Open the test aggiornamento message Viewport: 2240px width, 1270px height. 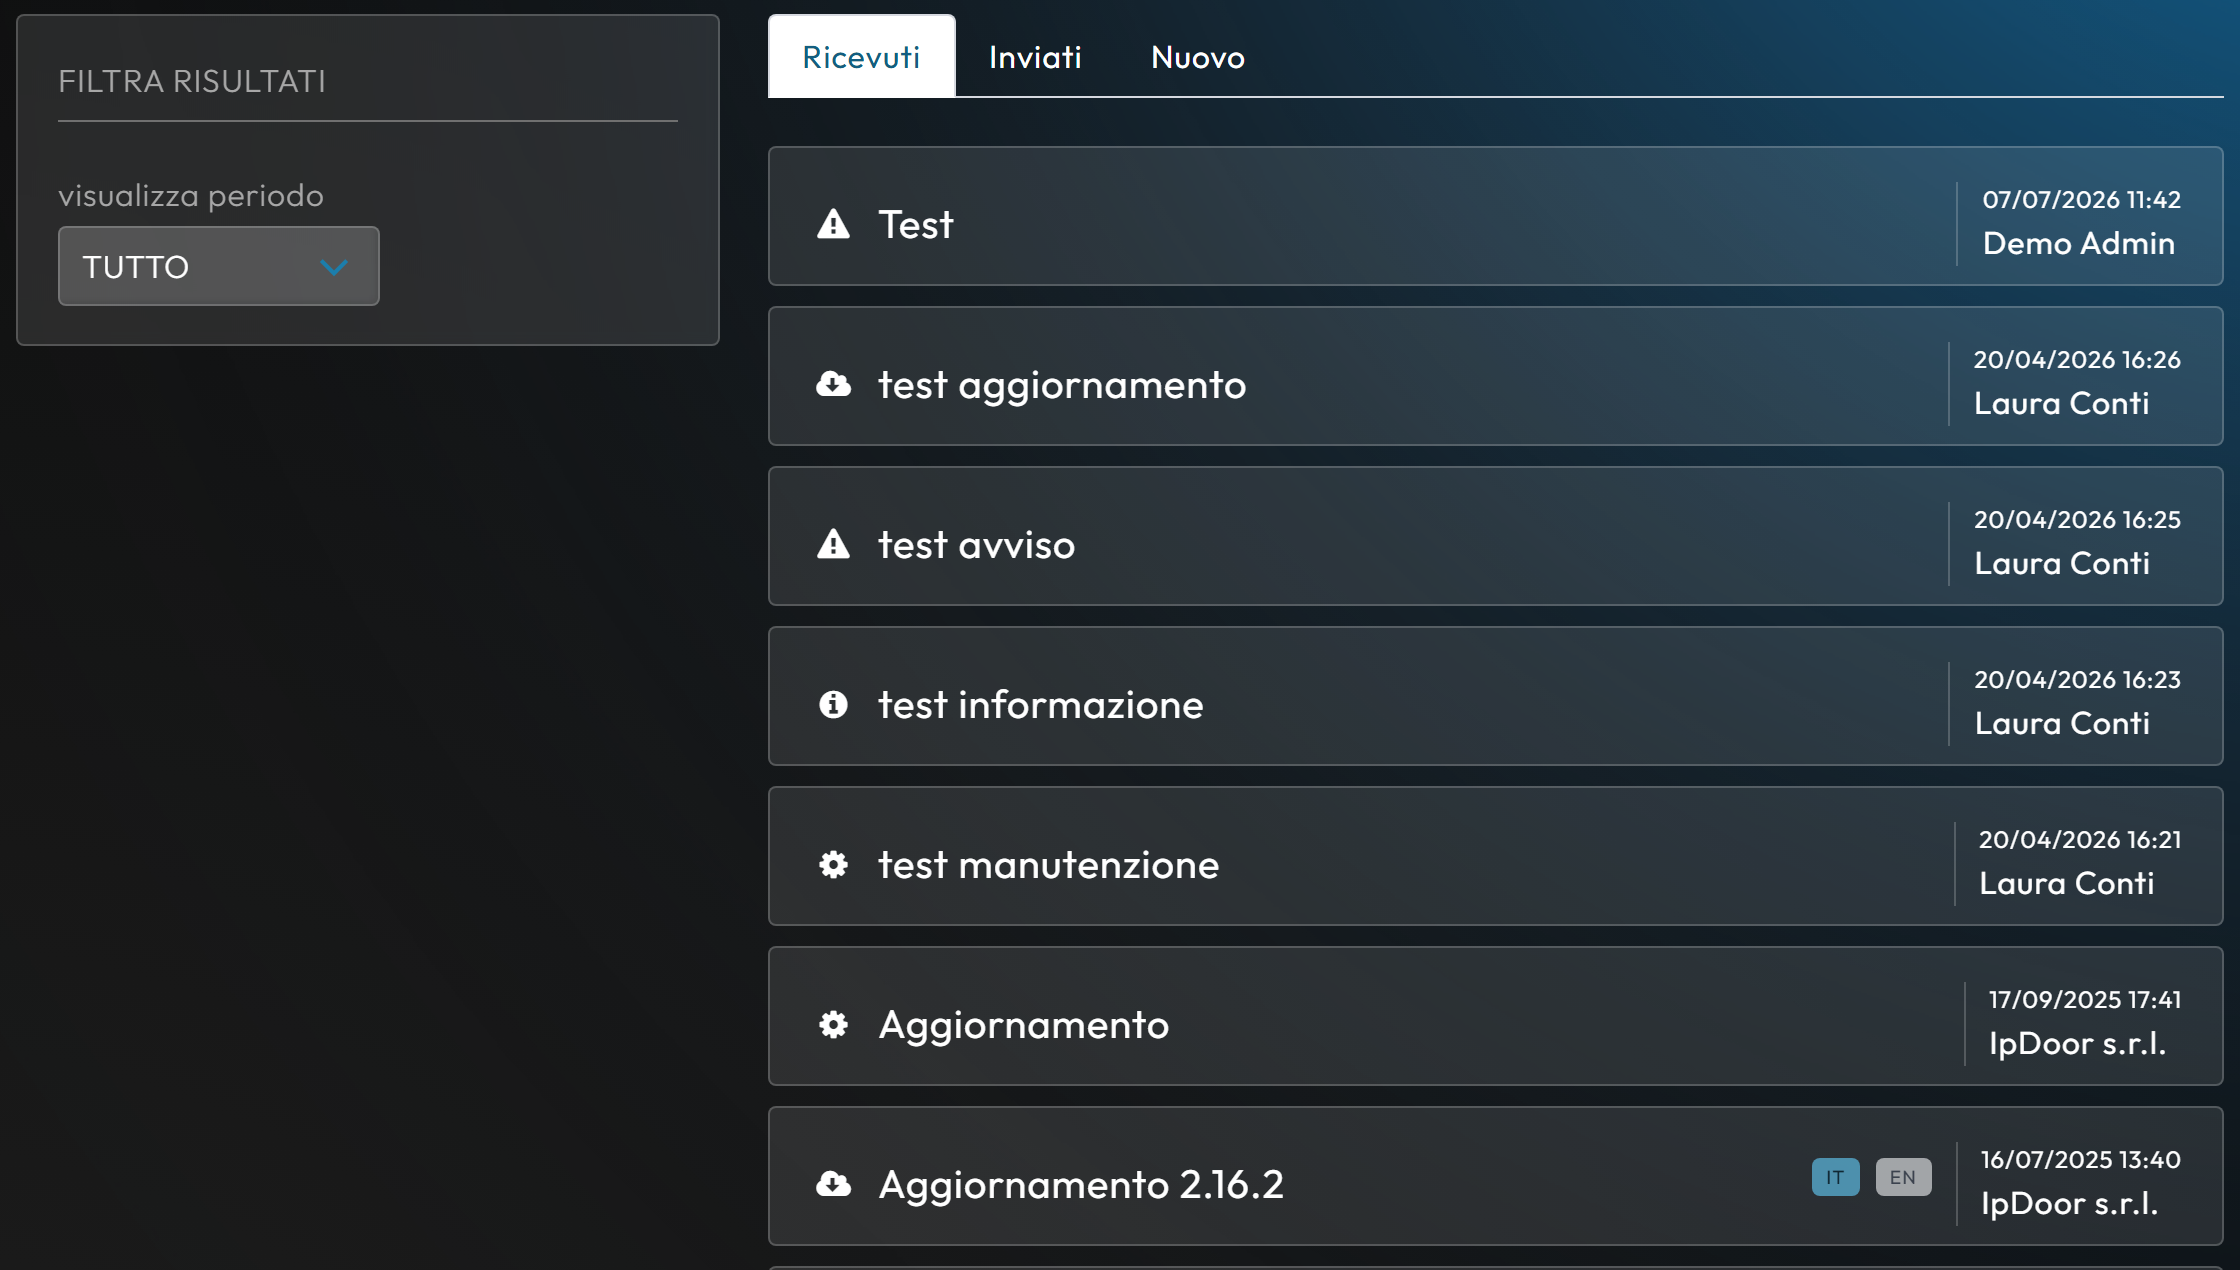(x=1495, y=376)
